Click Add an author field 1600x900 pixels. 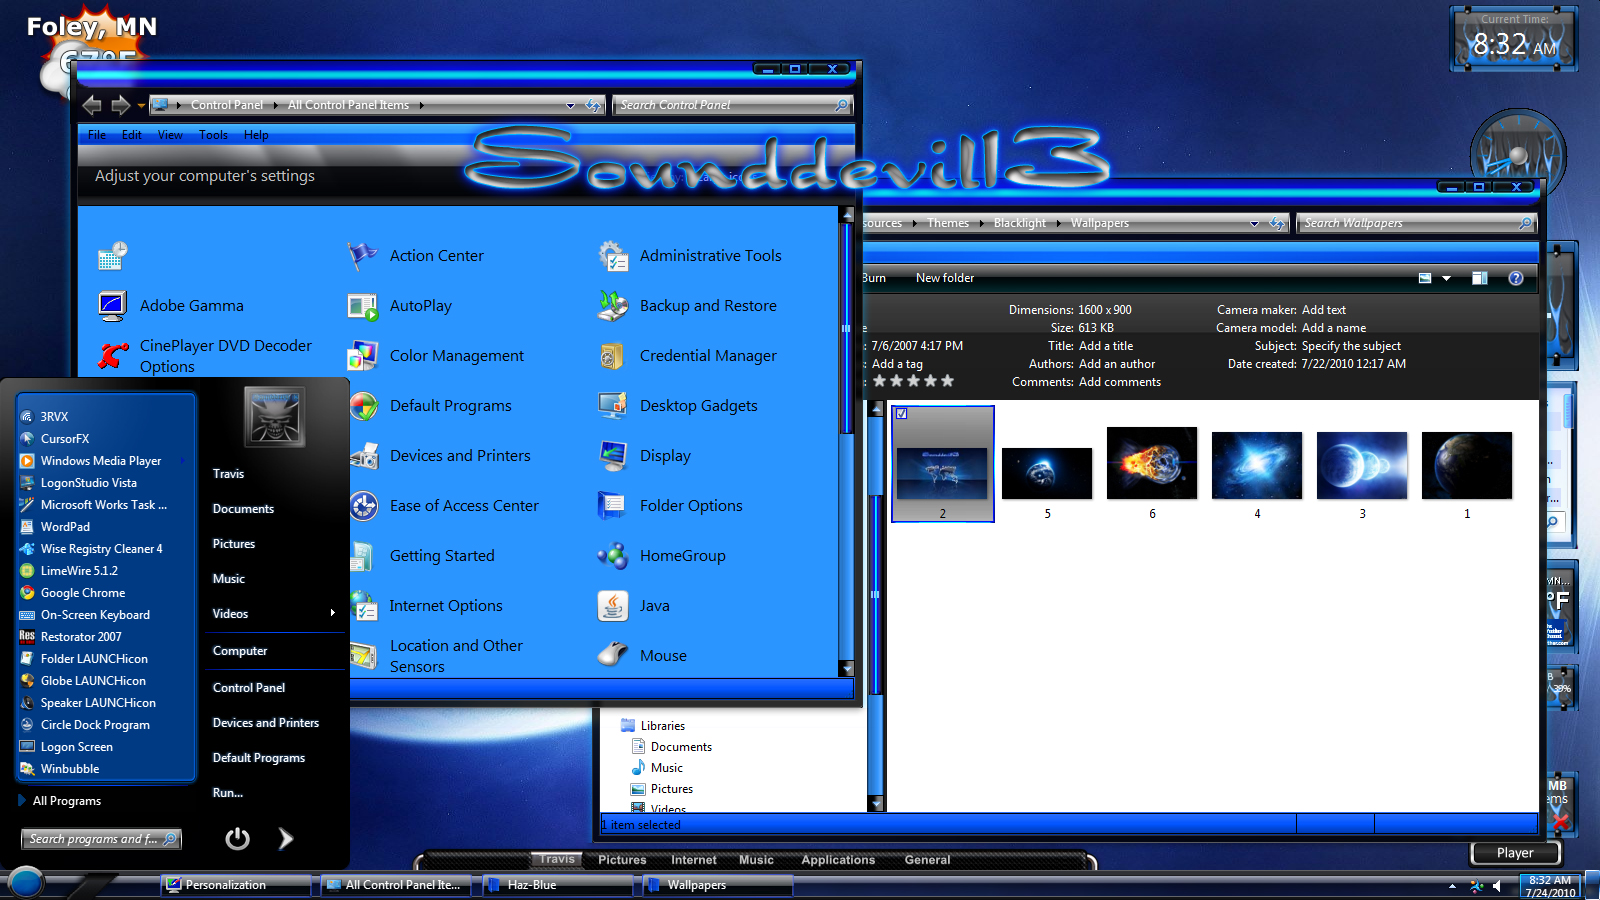(x=1117, y=364)
